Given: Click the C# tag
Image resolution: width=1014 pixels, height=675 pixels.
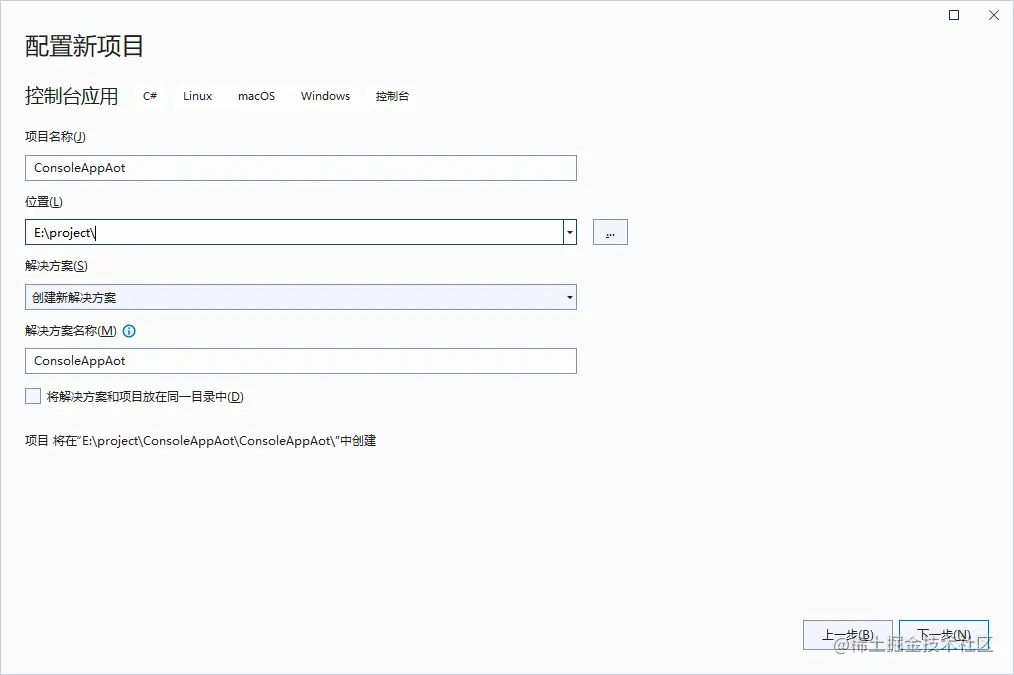Looking at the screenshot, I should [150, 96].
